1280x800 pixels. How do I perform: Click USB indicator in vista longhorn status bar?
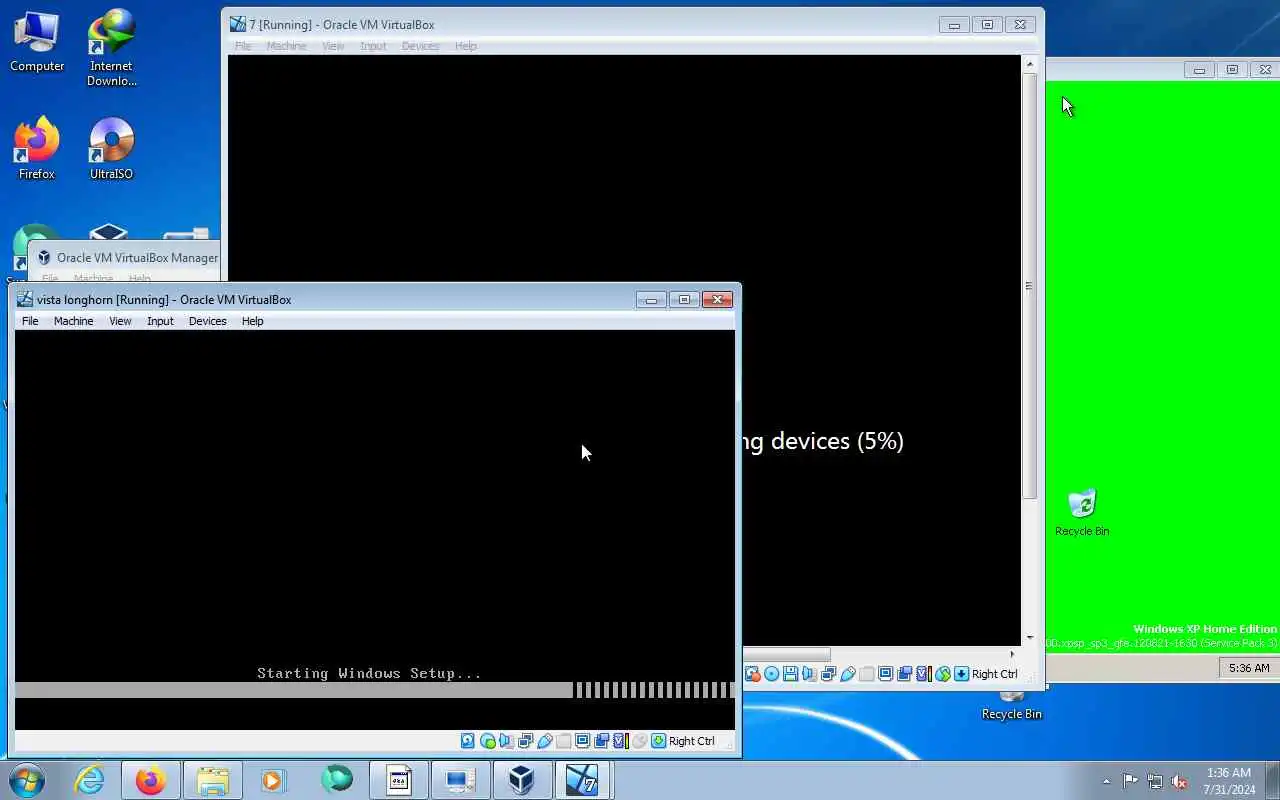[544, 741]
